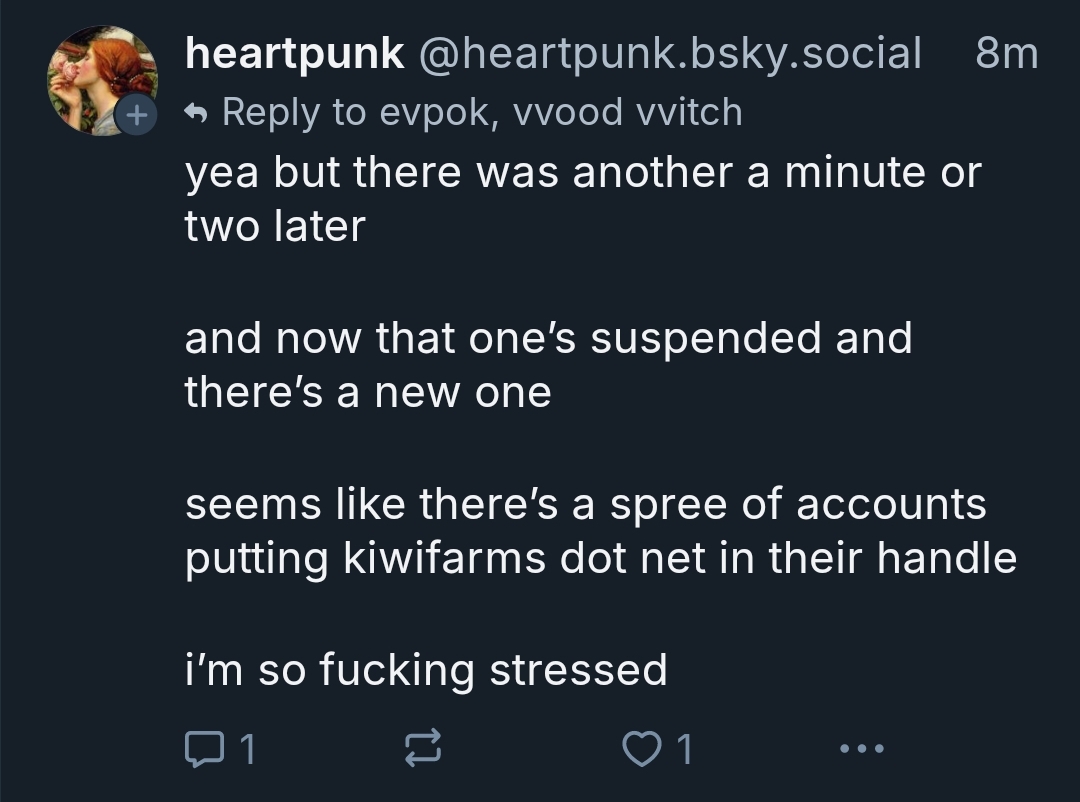Screen dimensions: 1080x802
Task: Click the "putting kiwifarms dot net" line
Action: click(600, 558)
